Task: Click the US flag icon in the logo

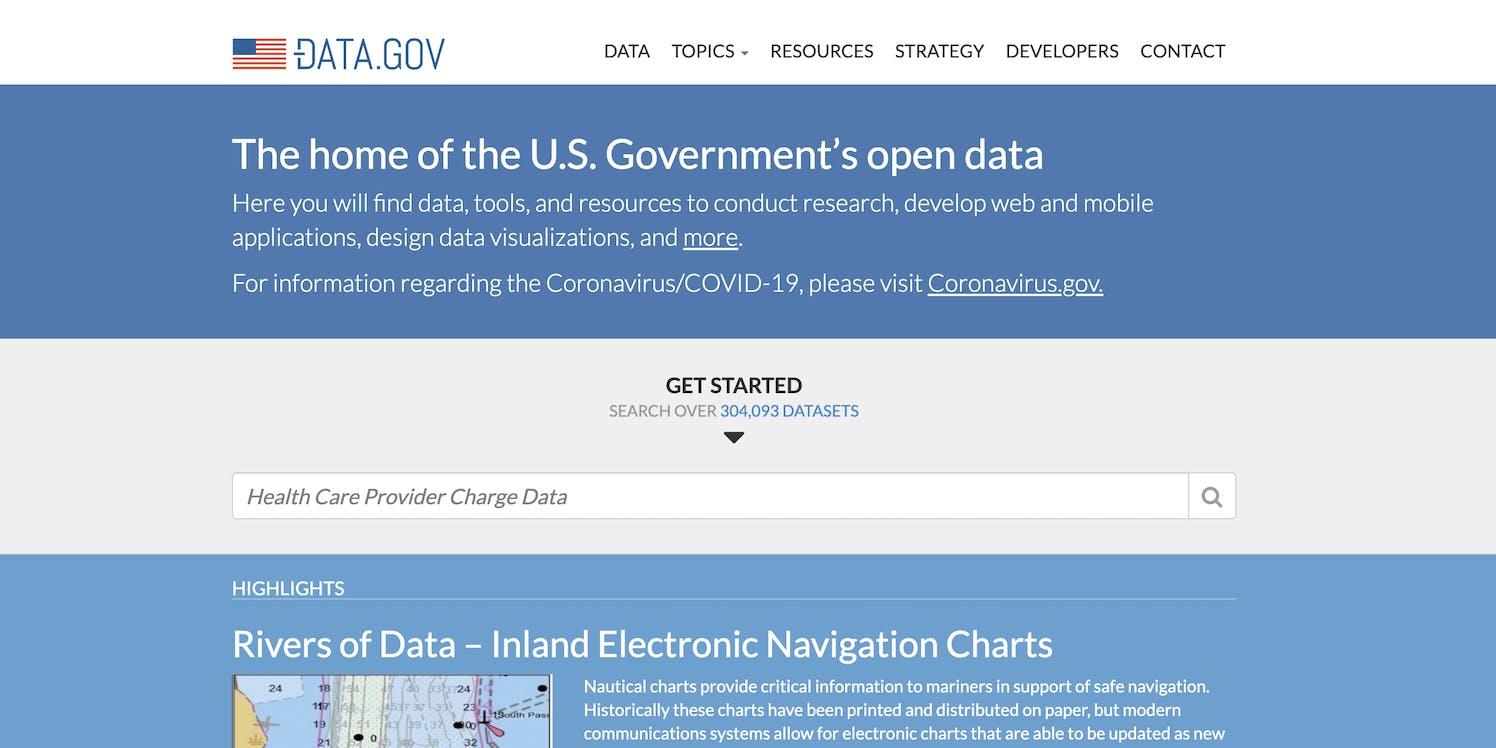Action: pyautogui.click(x=259, y=54)
